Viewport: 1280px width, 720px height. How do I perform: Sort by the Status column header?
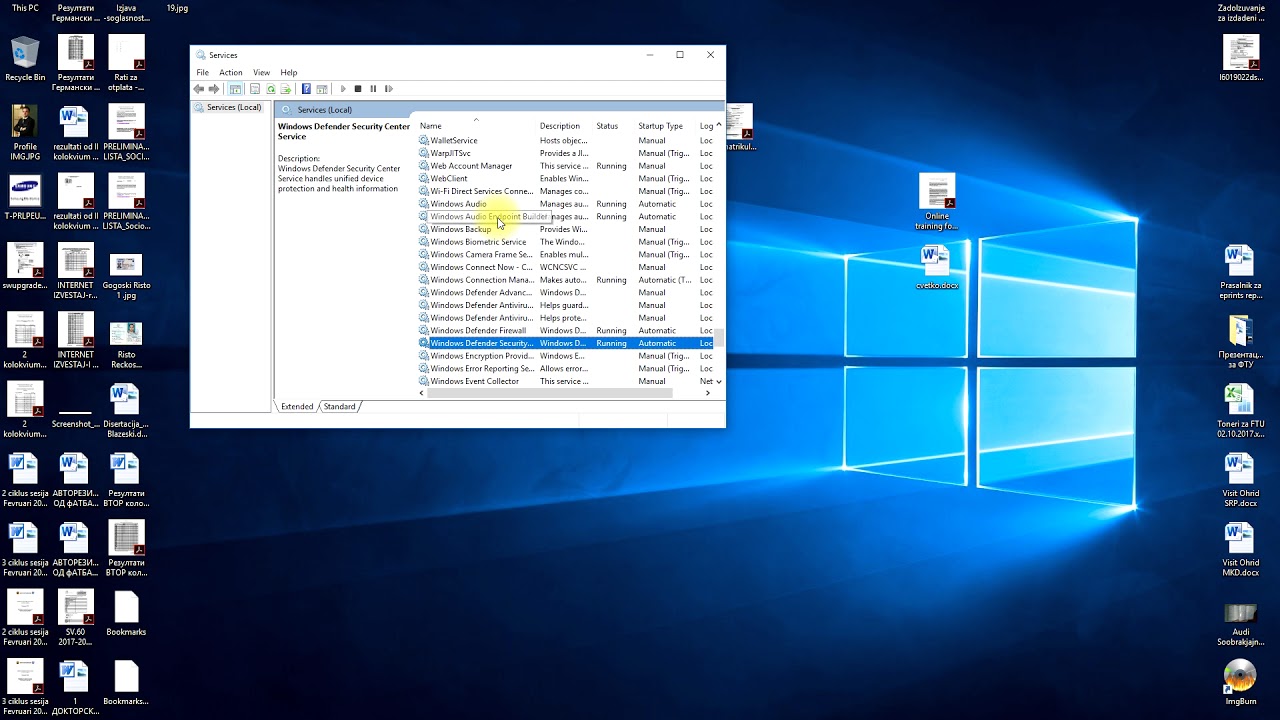[x=614, y=126]
